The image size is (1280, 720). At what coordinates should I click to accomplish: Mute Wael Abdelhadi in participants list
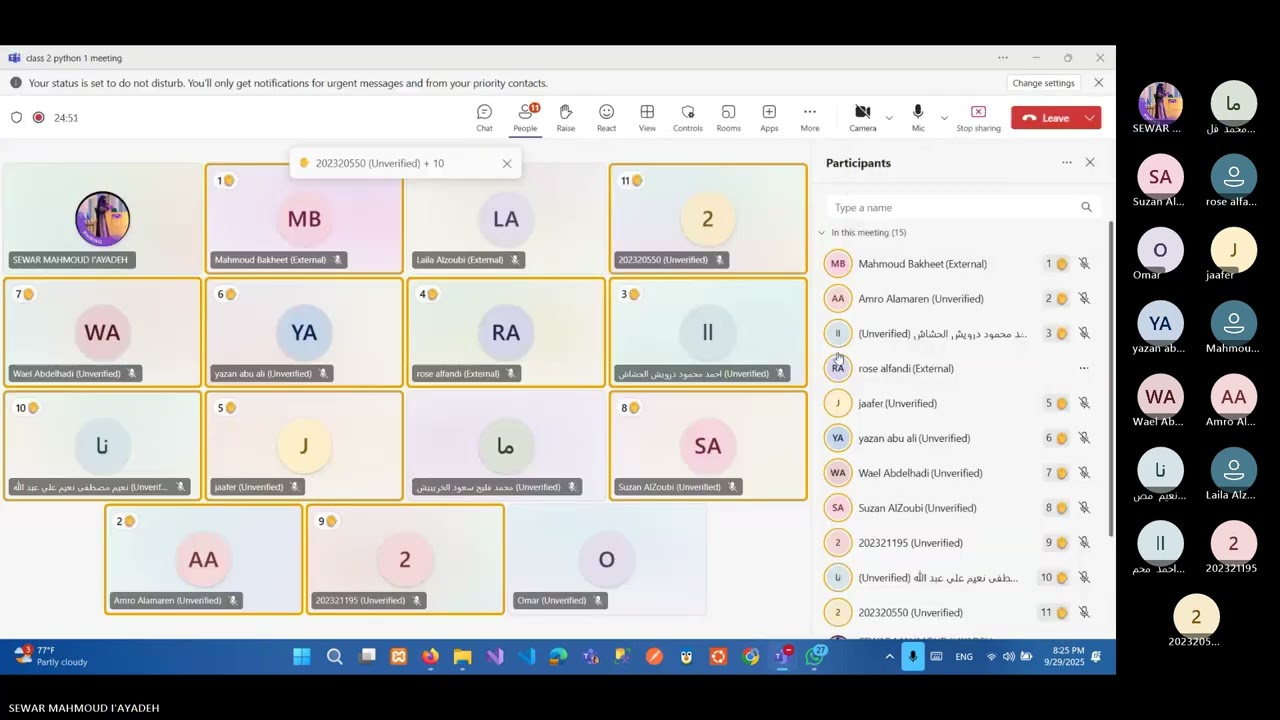click(x=1084, y=473)
